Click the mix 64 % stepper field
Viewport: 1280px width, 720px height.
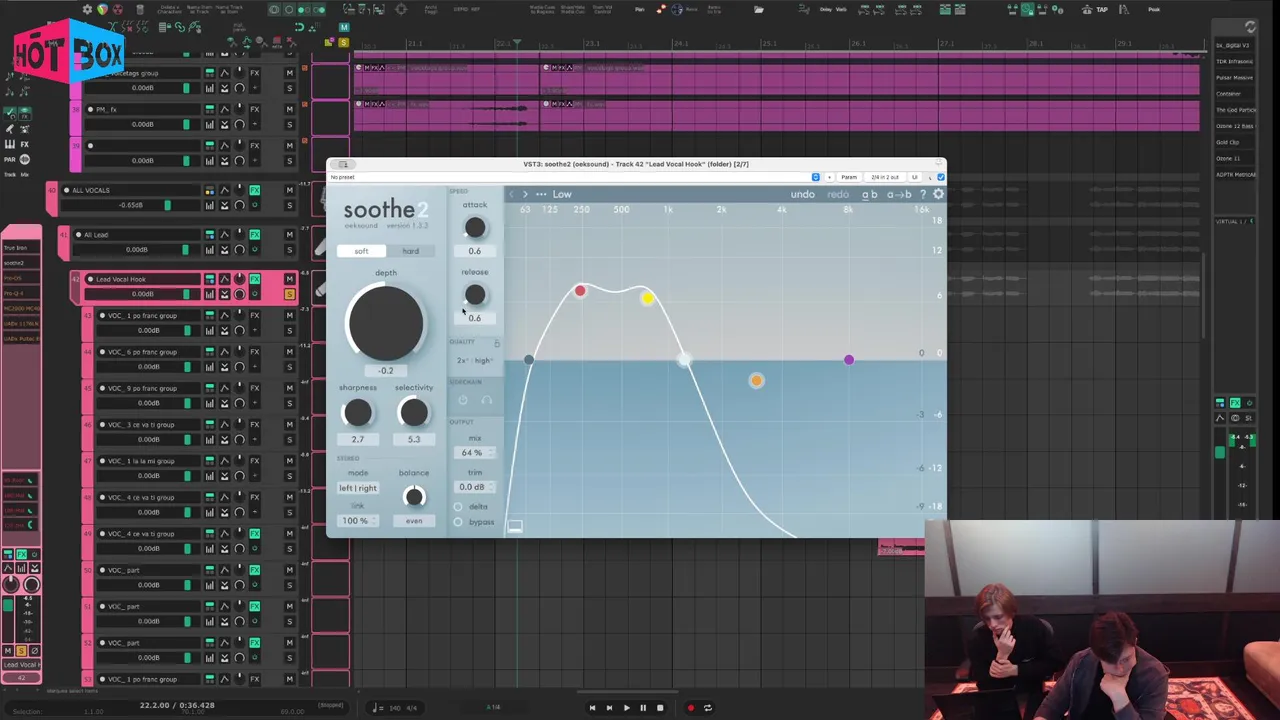tap(475, 453)
